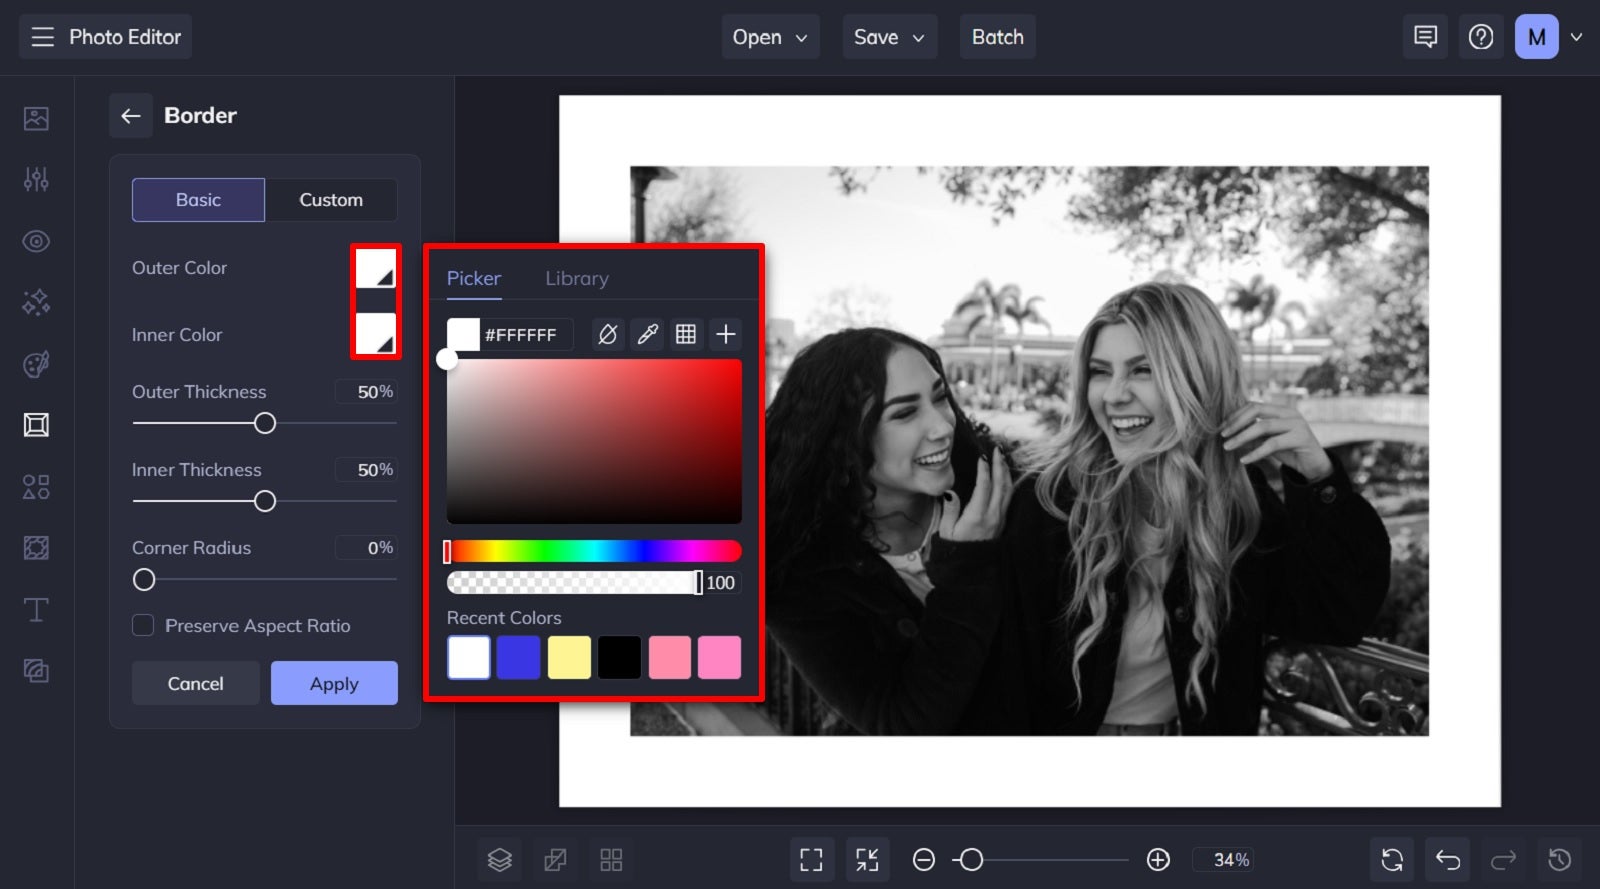Screen dimensions: 1600x889
Task: Expand the Open dropdown
Action: pyautogui.click(x=770, y=37)
